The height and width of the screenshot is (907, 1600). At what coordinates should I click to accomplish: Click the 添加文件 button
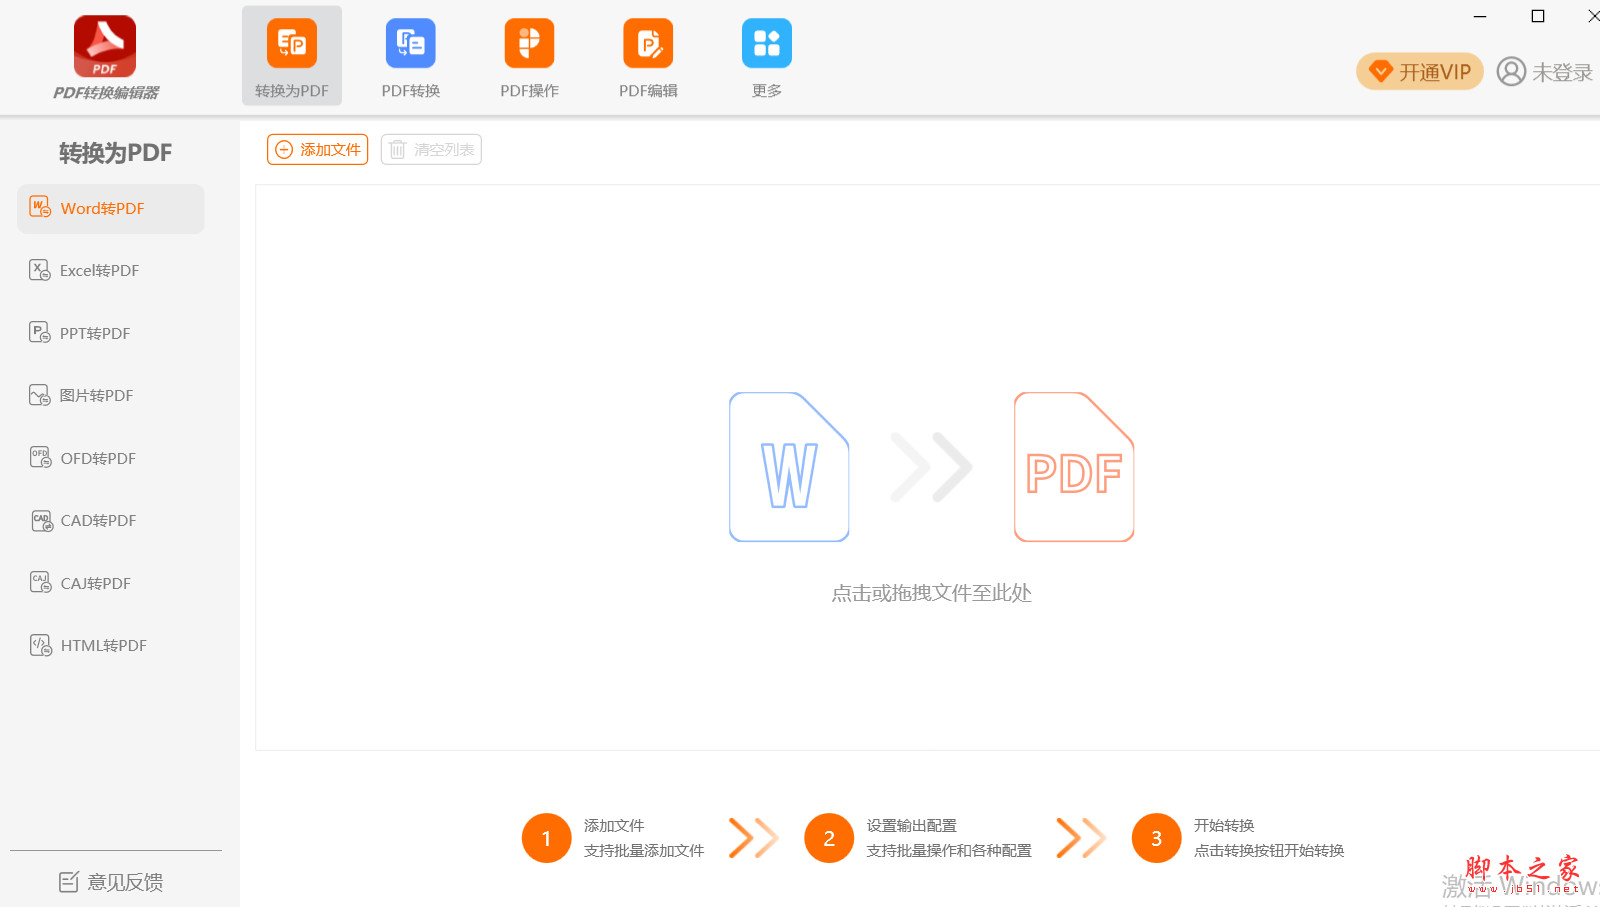(318, 149)
